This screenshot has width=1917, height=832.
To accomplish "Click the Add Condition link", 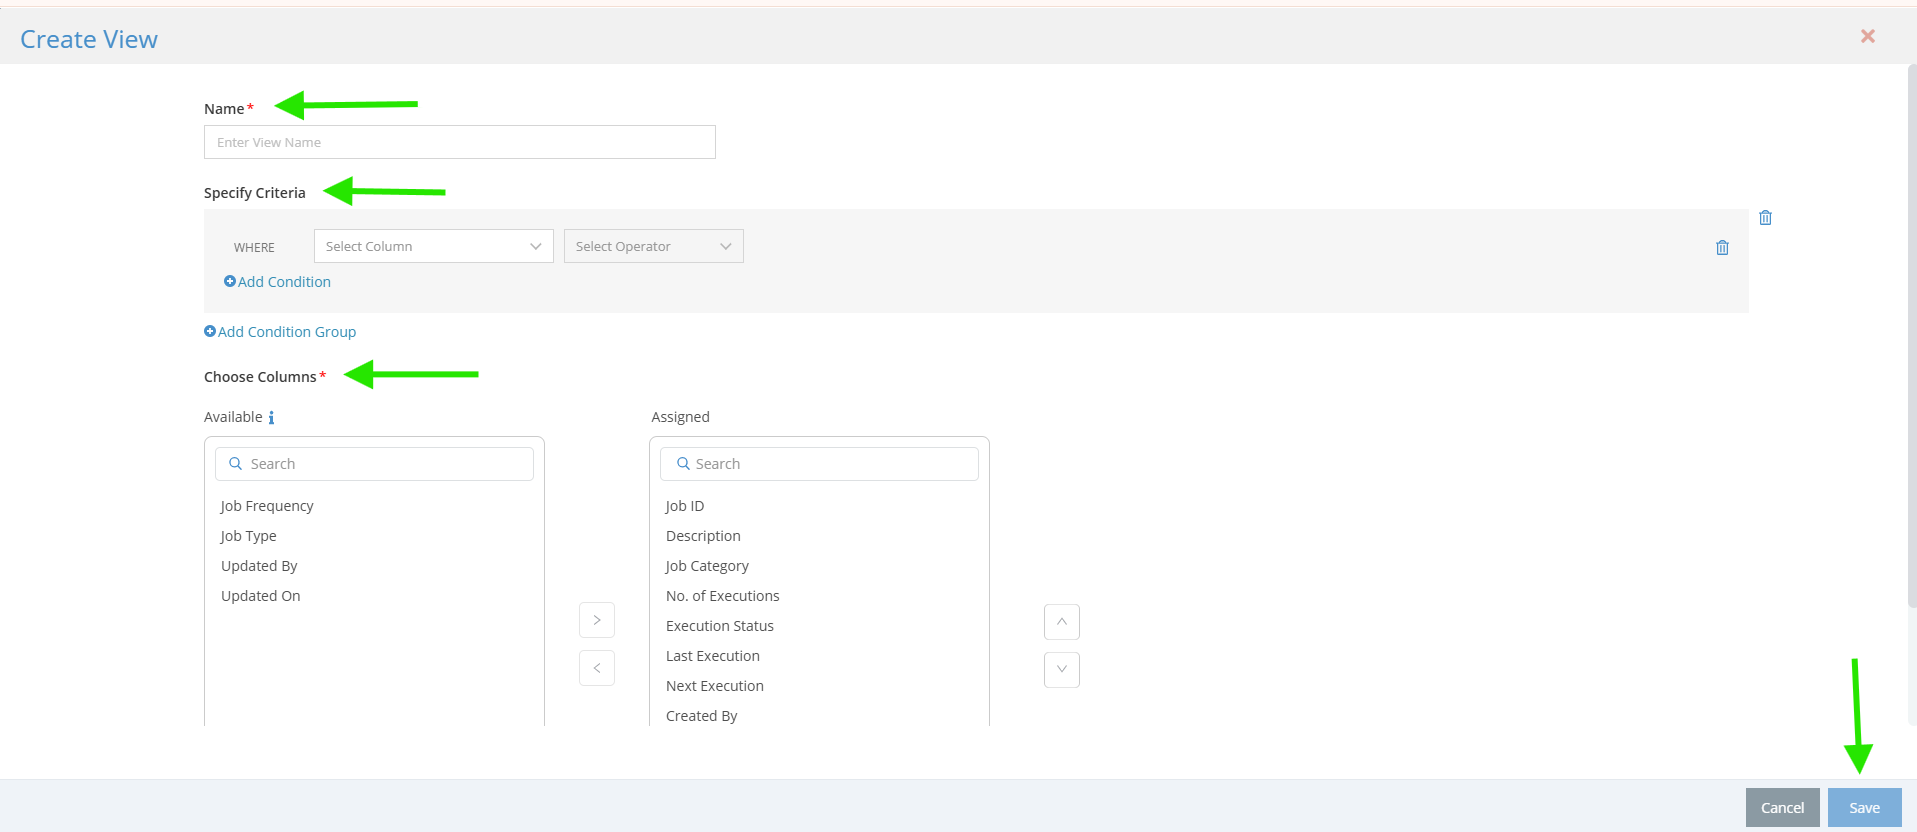I will coord(284,282).
